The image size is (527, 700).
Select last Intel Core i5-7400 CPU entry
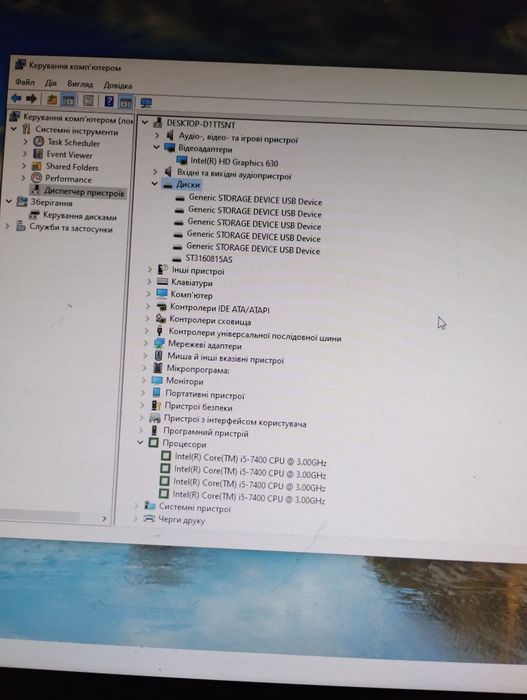click(249, 497)
